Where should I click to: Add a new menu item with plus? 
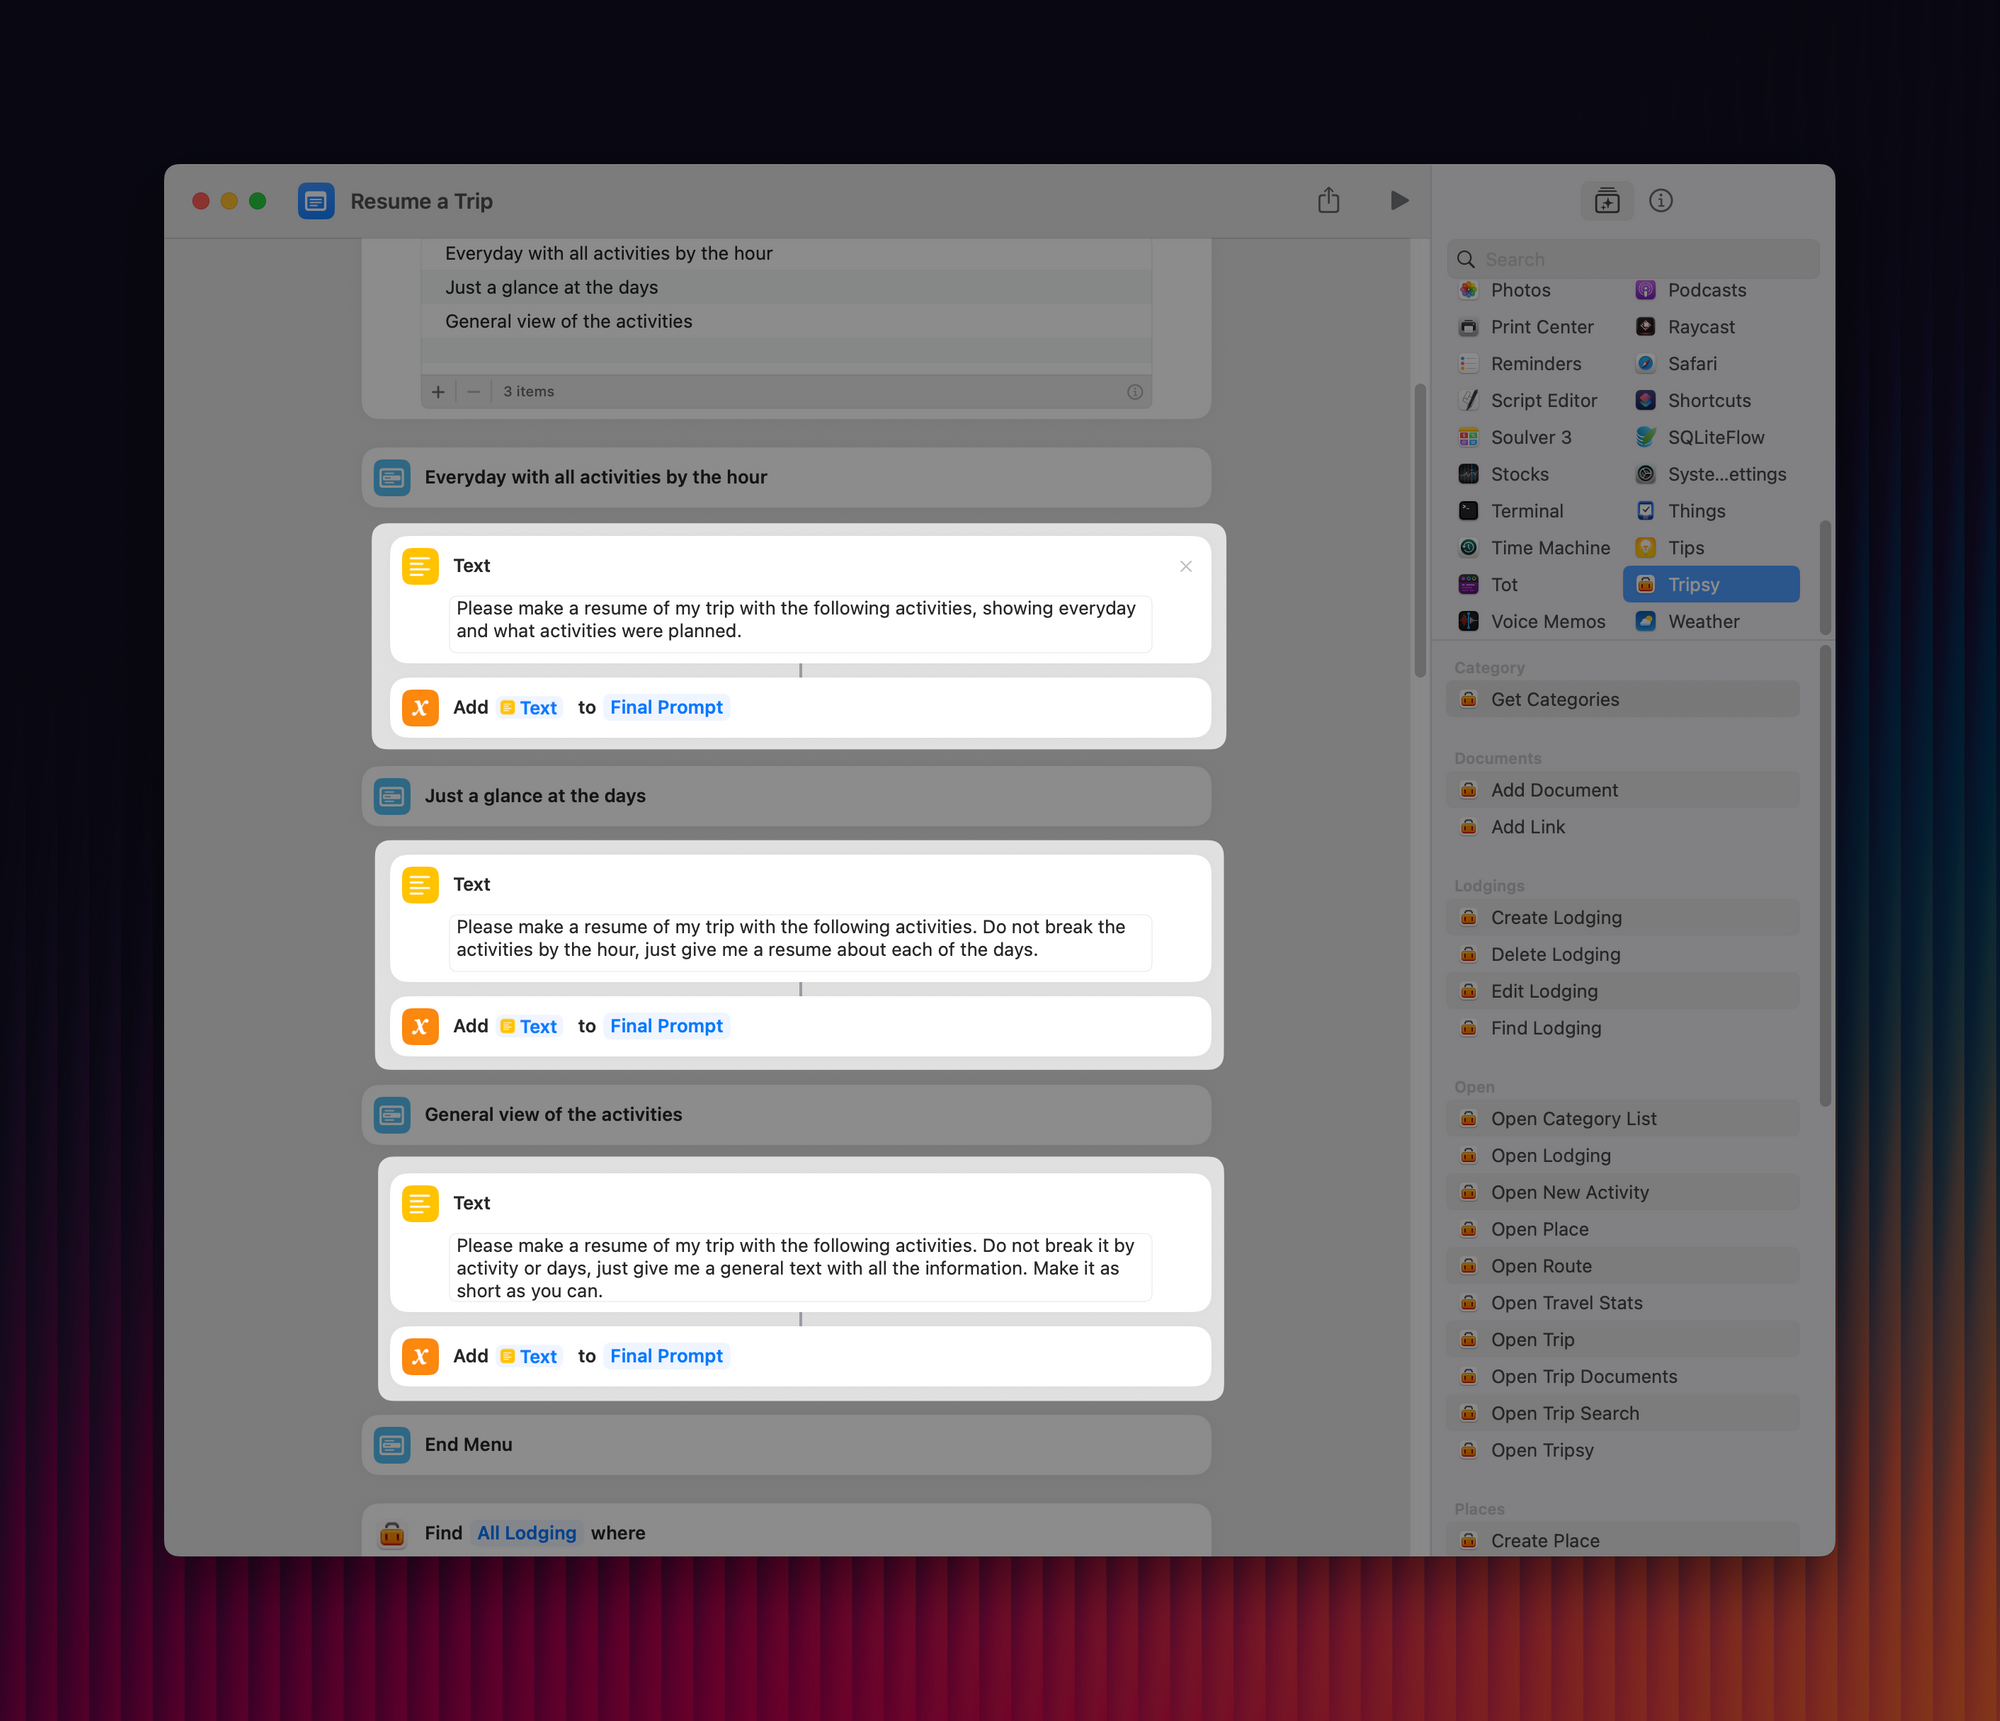(x=438, y=392)
